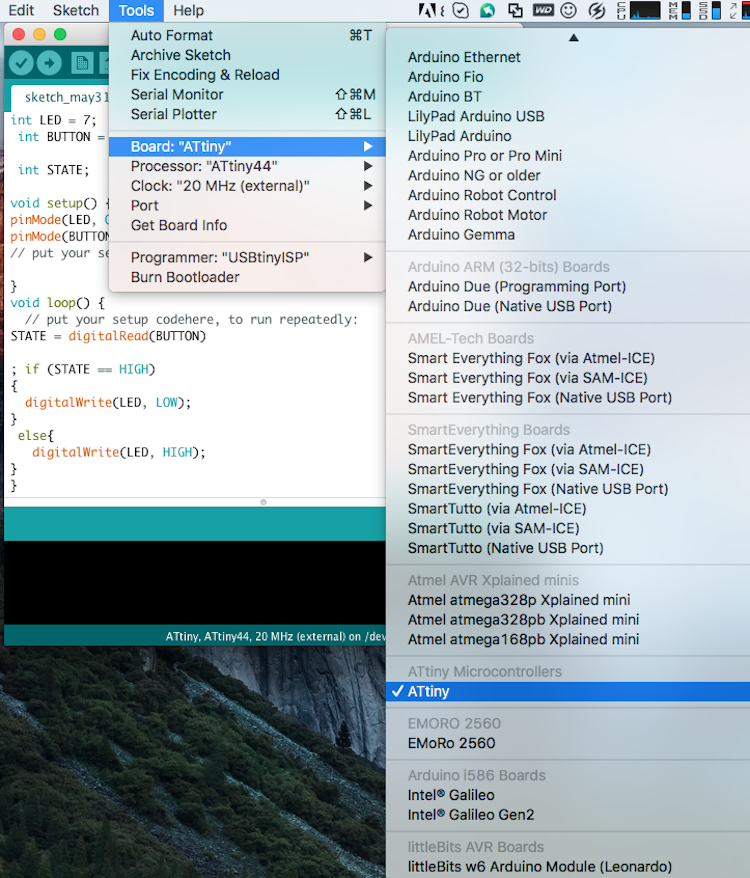Select Arduino NG or older board
Image resolution: width=750 pixels, height=878 pixels.
click(568, 175)
